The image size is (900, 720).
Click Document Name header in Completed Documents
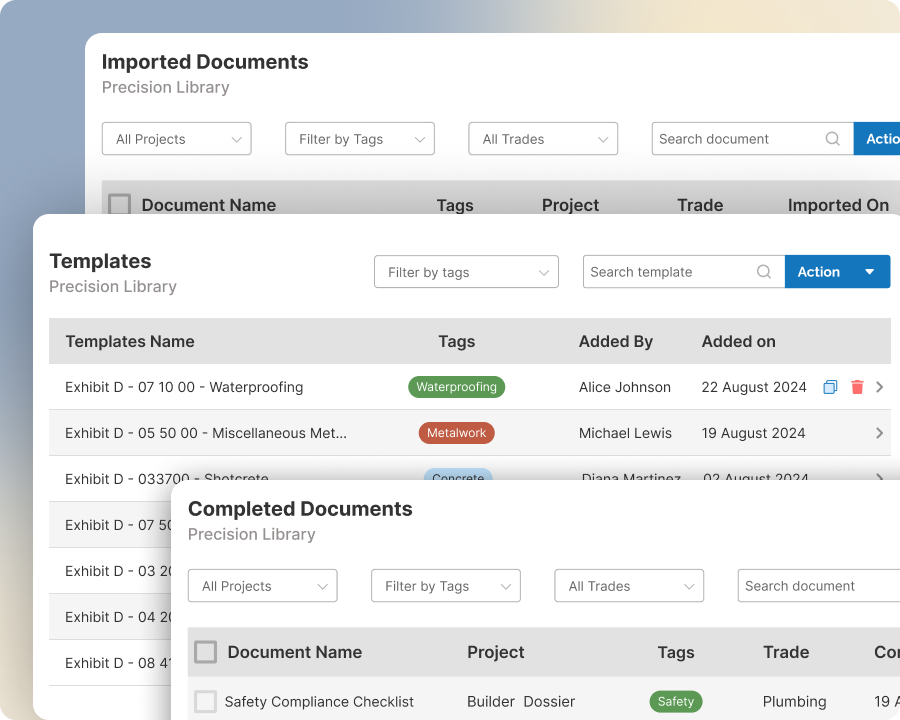pyautogui.click(x=294, y=652)
